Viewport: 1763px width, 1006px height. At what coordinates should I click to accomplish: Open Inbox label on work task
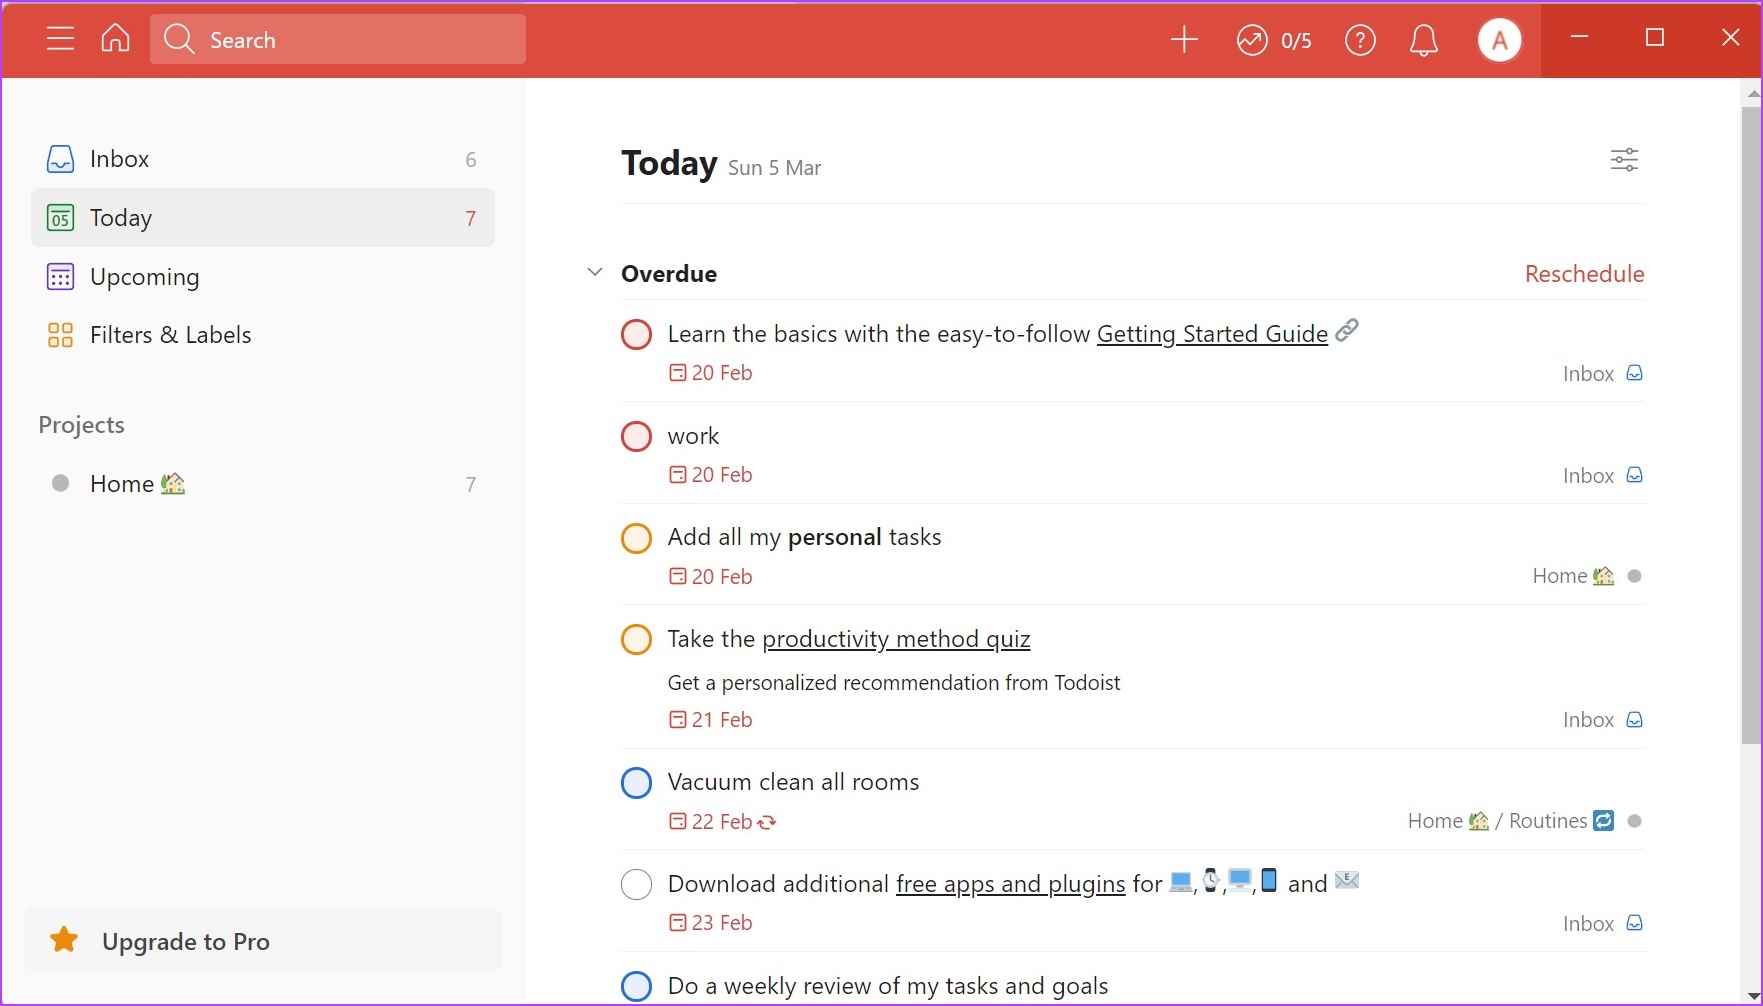[1603, 476]
